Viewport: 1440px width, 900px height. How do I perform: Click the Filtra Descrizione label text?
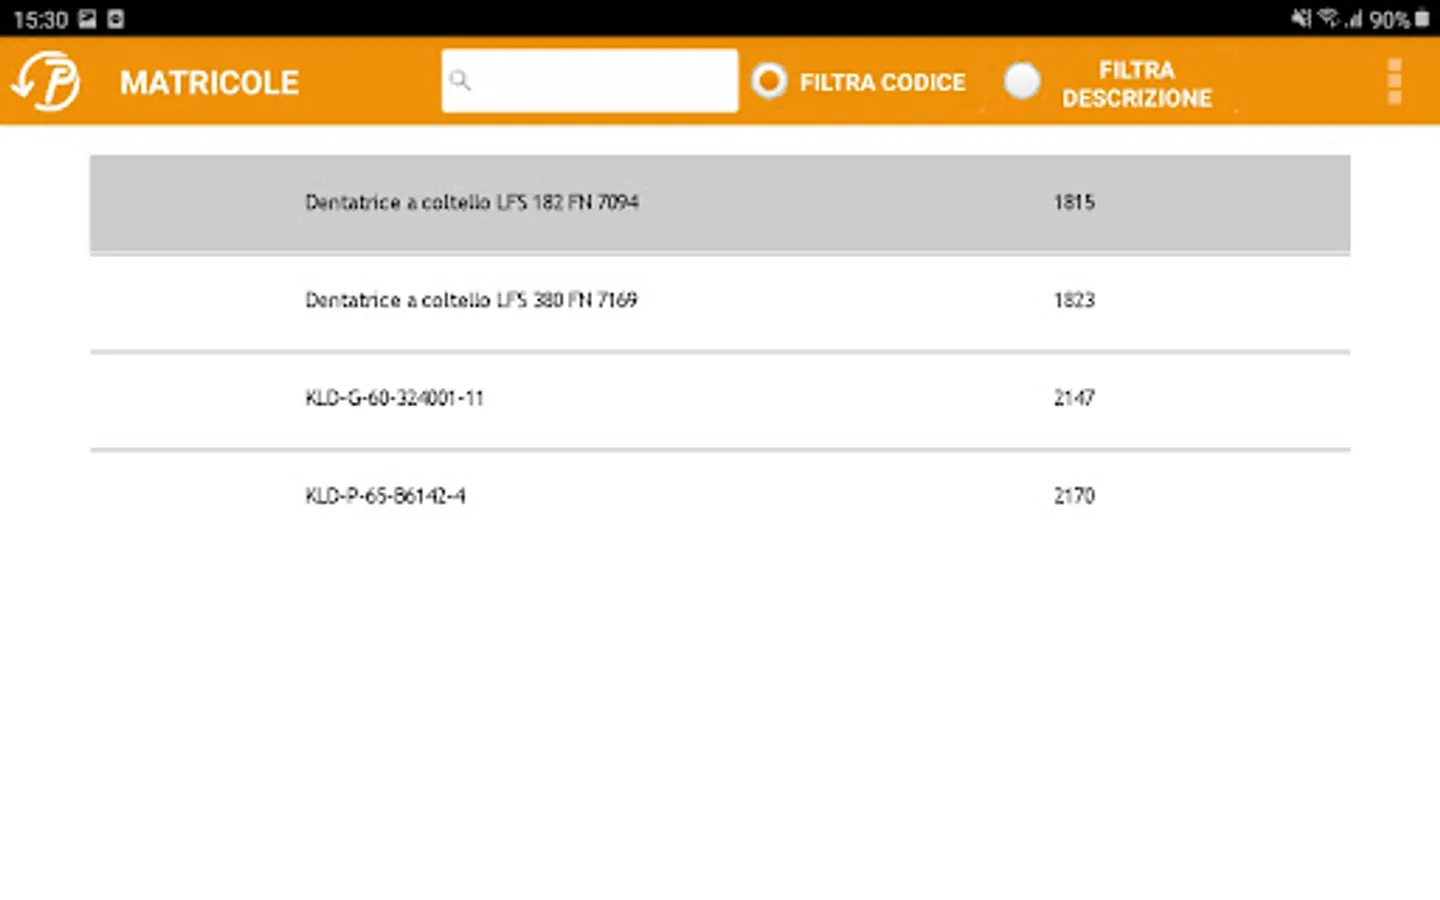click(x=1136, y=84)
